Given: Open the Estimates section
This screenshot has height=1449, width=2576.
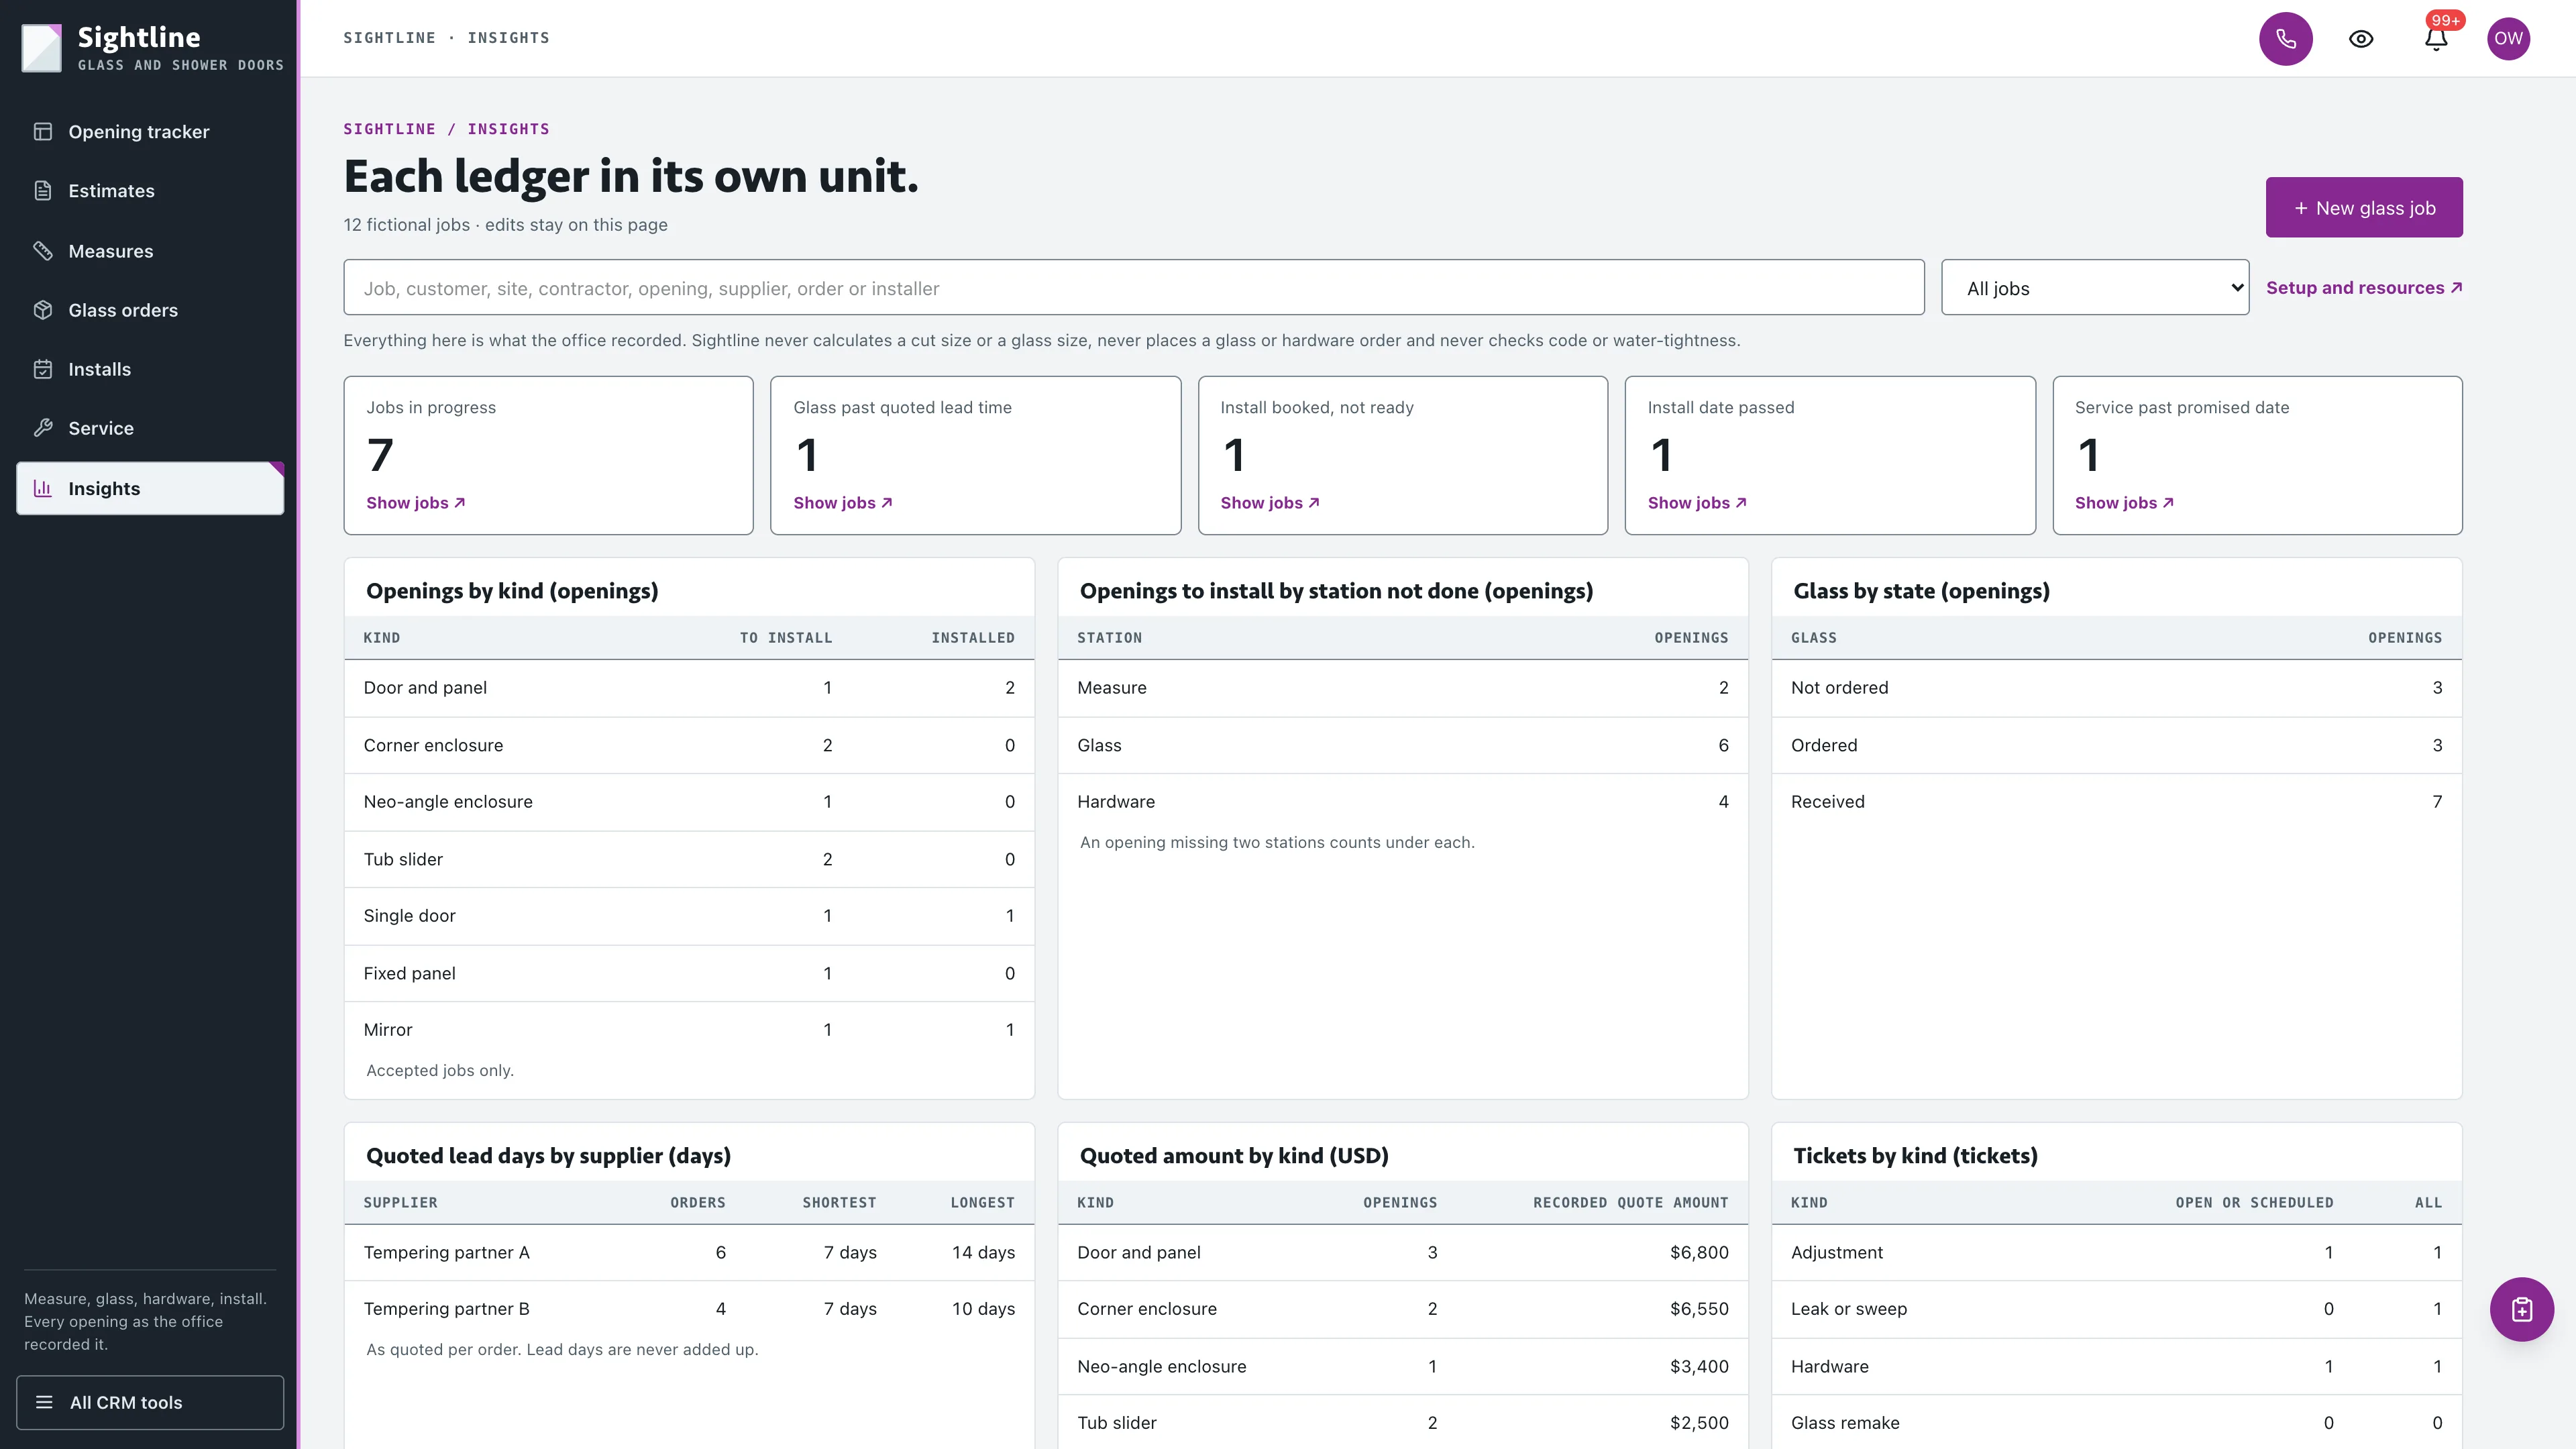Looking at the screenshot, I should tap(150, 191).
